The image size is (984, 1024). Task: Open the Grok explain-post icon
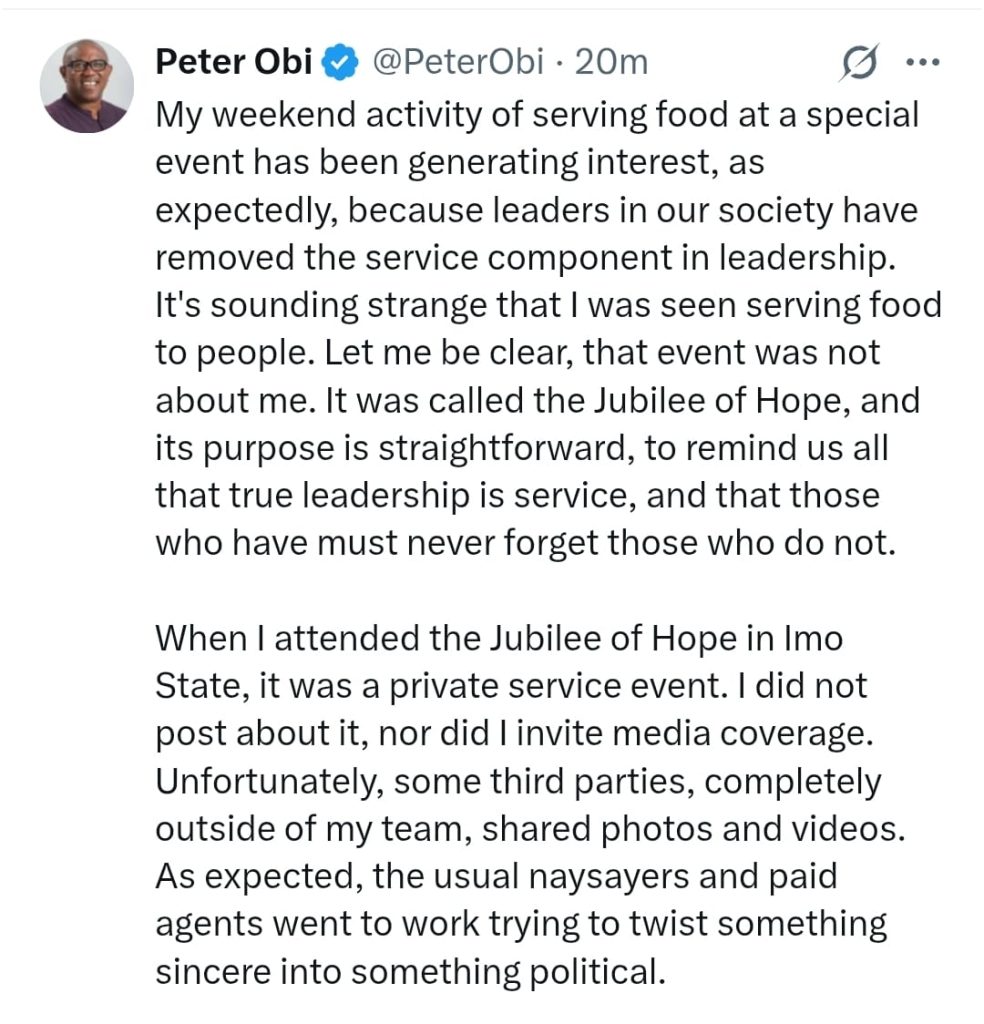859,63
